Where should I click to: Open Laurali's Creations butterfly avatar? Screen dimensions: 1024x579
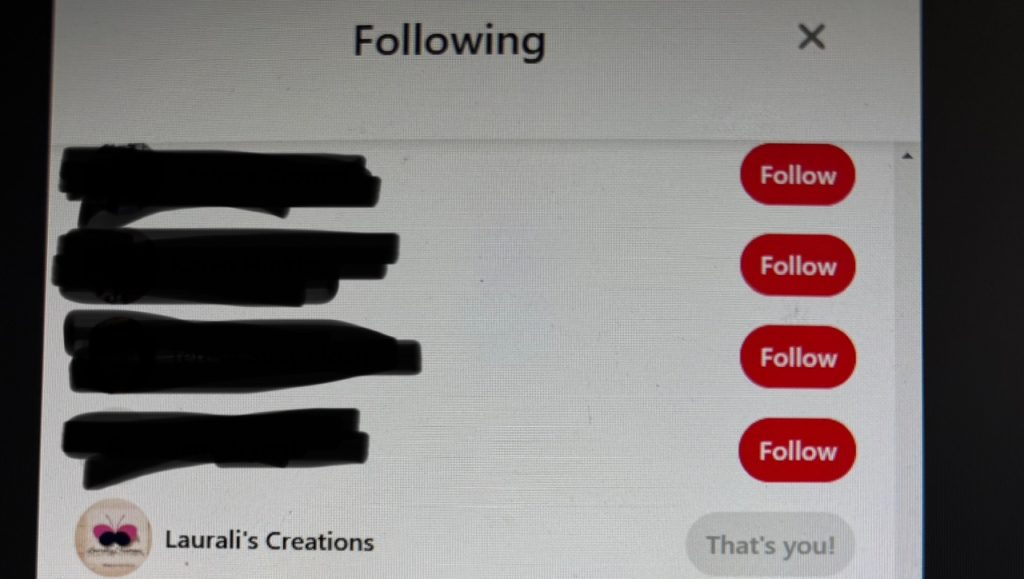[114, 538]
